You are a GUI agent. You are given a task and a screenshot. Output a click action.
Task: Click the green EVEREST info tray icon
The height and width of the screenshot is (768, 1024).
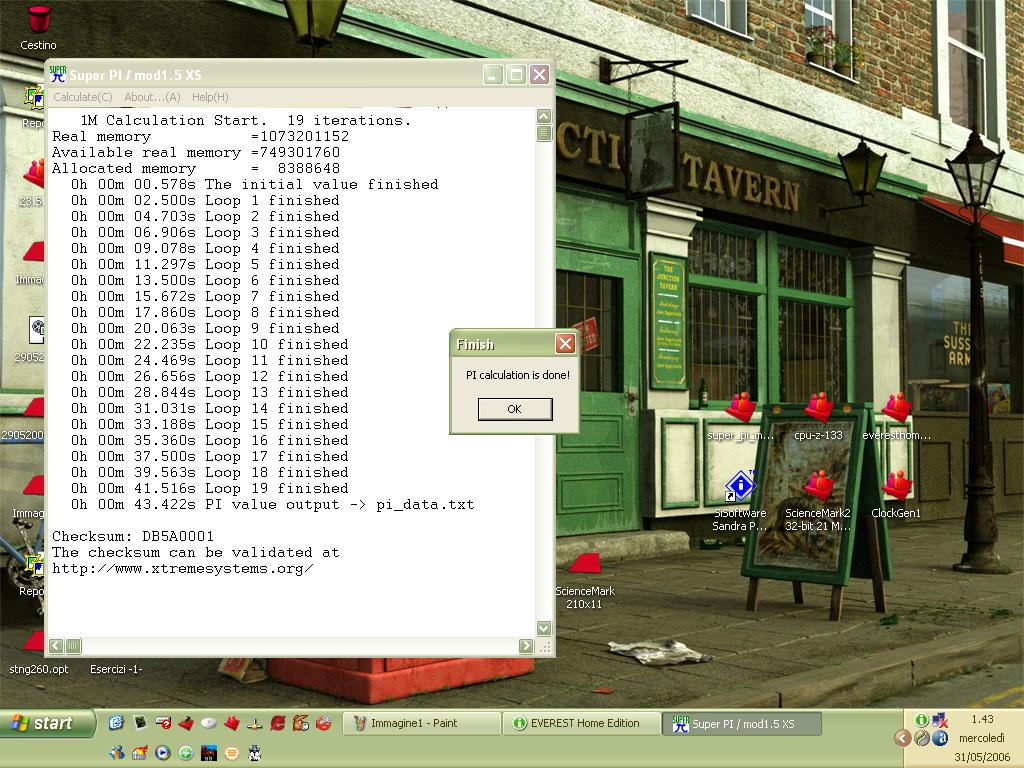click(x=921, y=720)
